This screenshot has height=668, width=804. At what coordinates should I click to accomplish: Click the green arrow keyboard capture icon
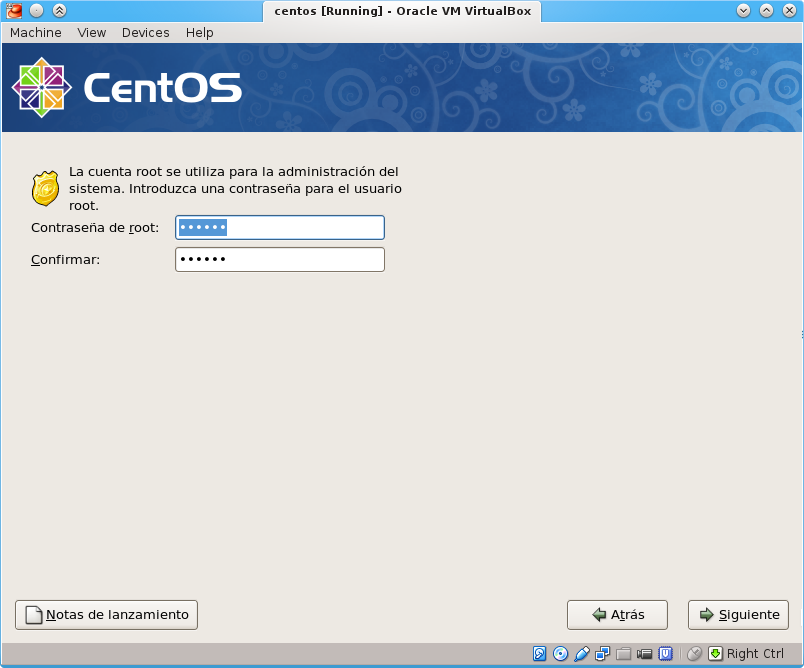pos(715,654)
